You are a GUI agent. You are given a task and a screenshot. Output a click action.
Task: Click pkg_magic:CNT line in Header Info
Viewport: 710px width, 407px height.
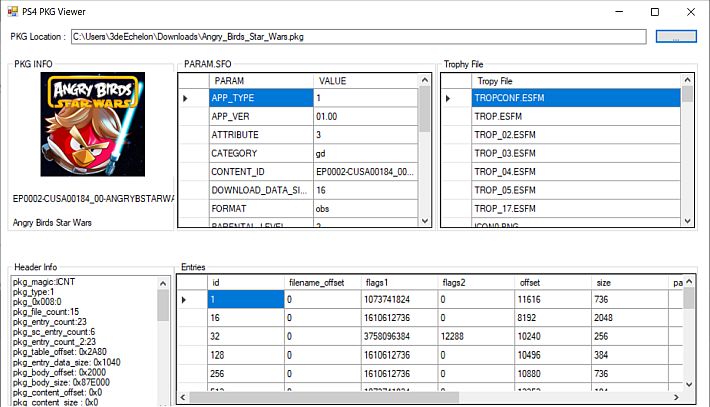pos(44,282)
